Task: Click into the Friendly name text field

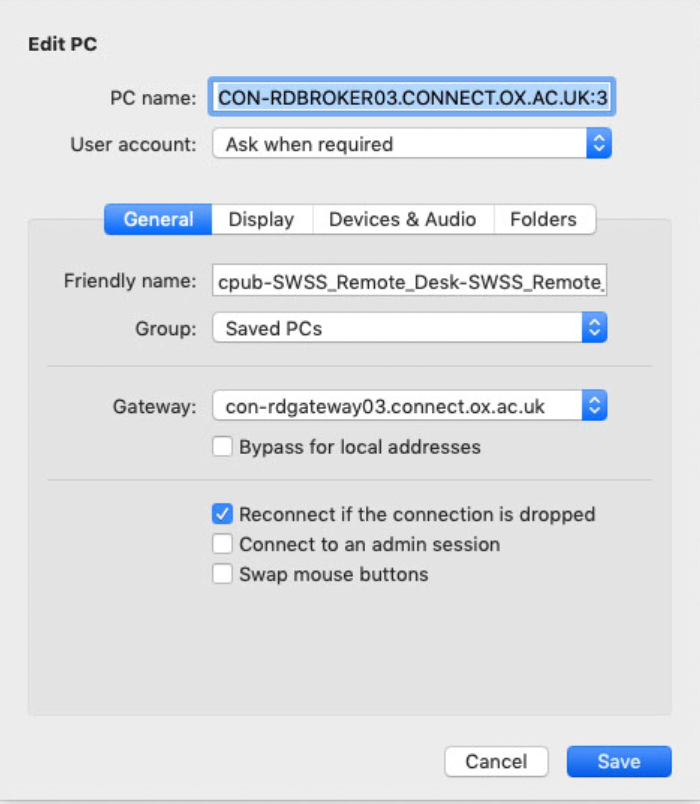Action: click(x=409, y=282)
